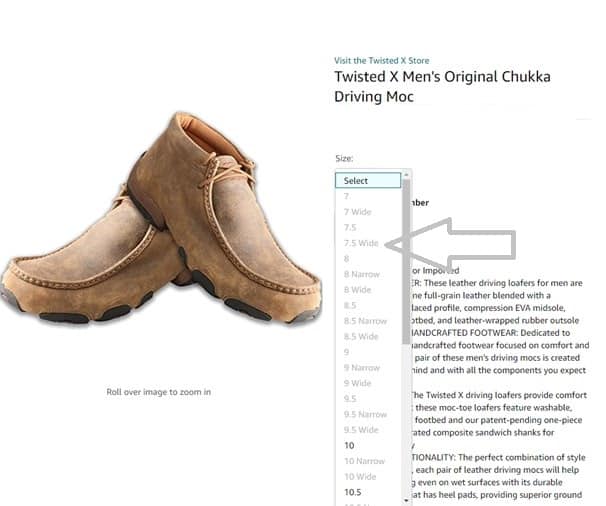Select available size 10

[x=369, y=445]
